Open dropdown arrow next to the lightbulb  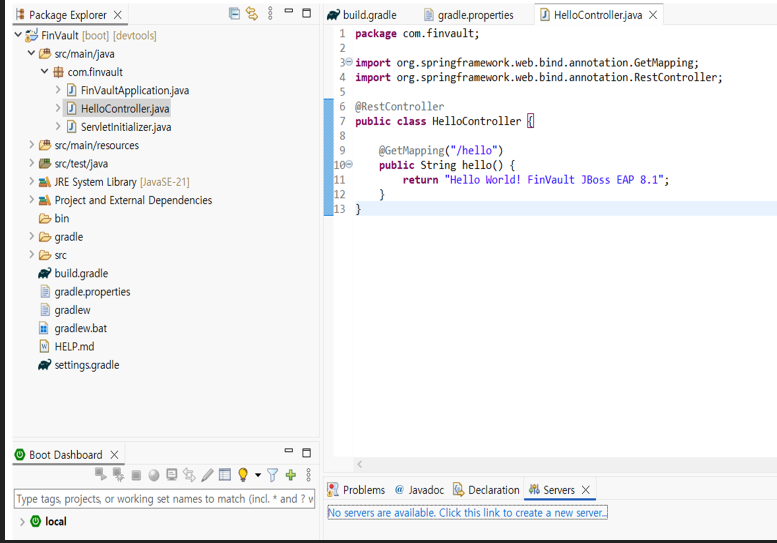[x=258, y=475]
